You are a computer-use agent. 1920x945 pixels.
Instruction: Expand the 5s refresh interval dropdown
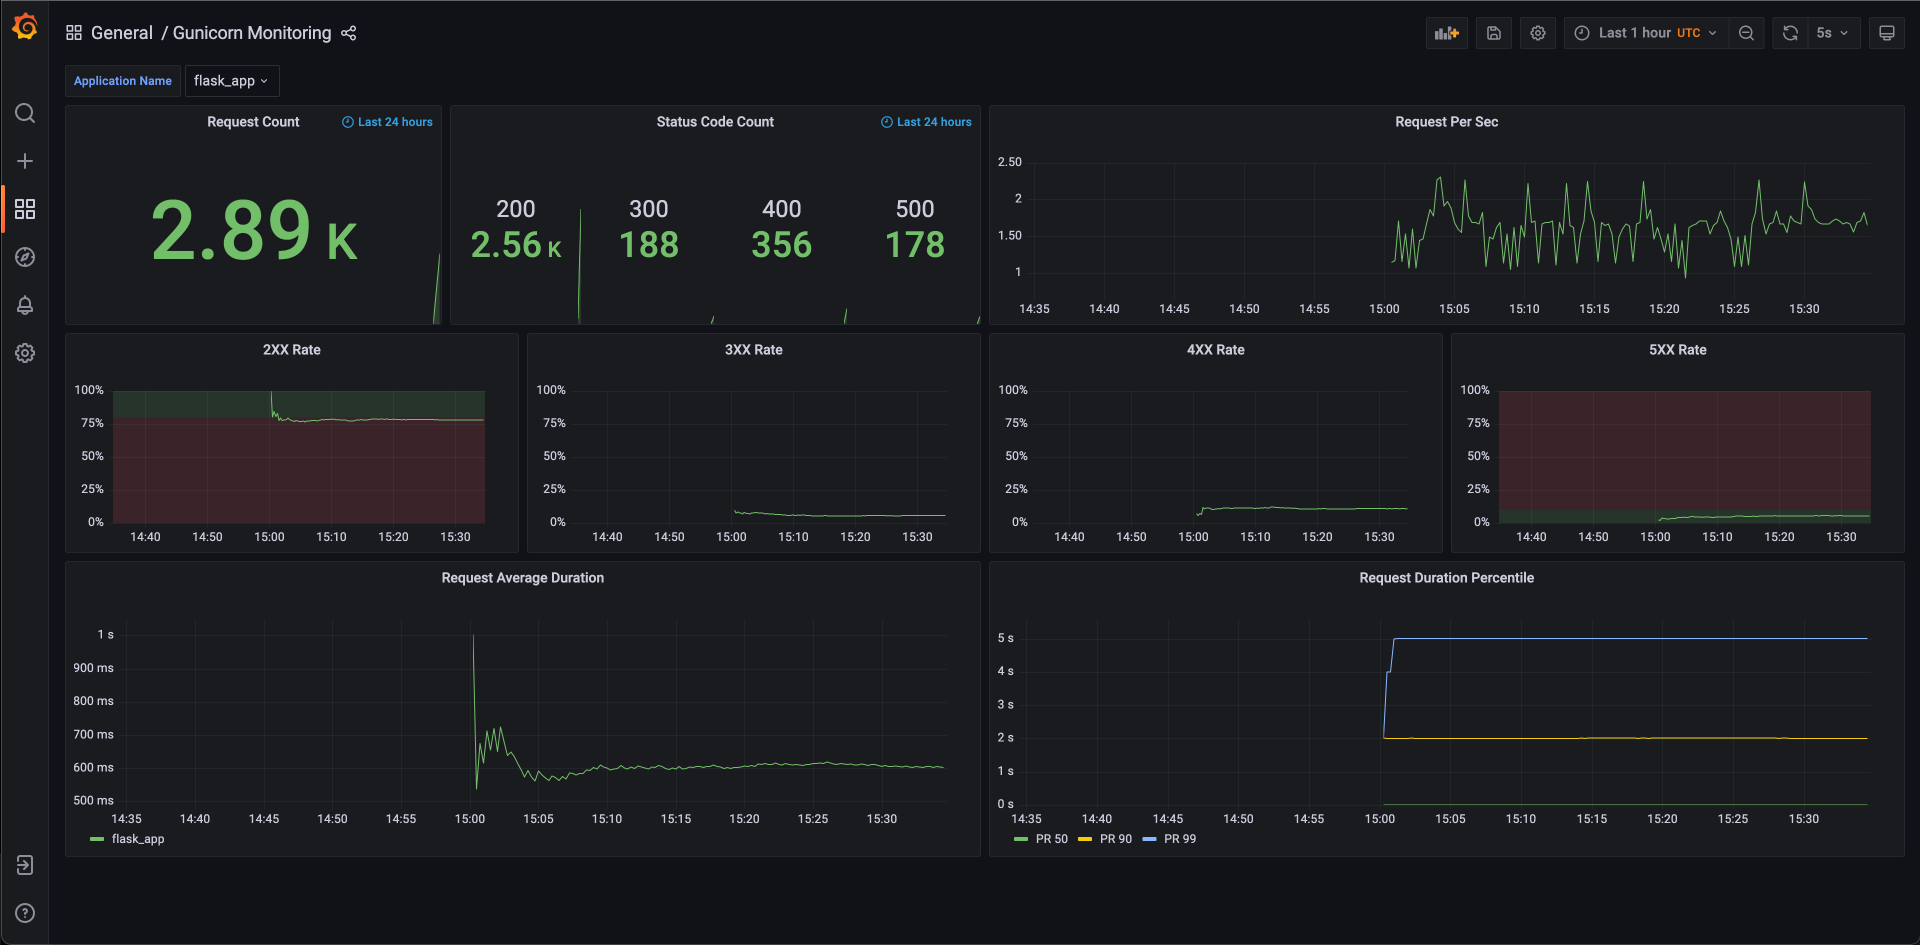1833,33
